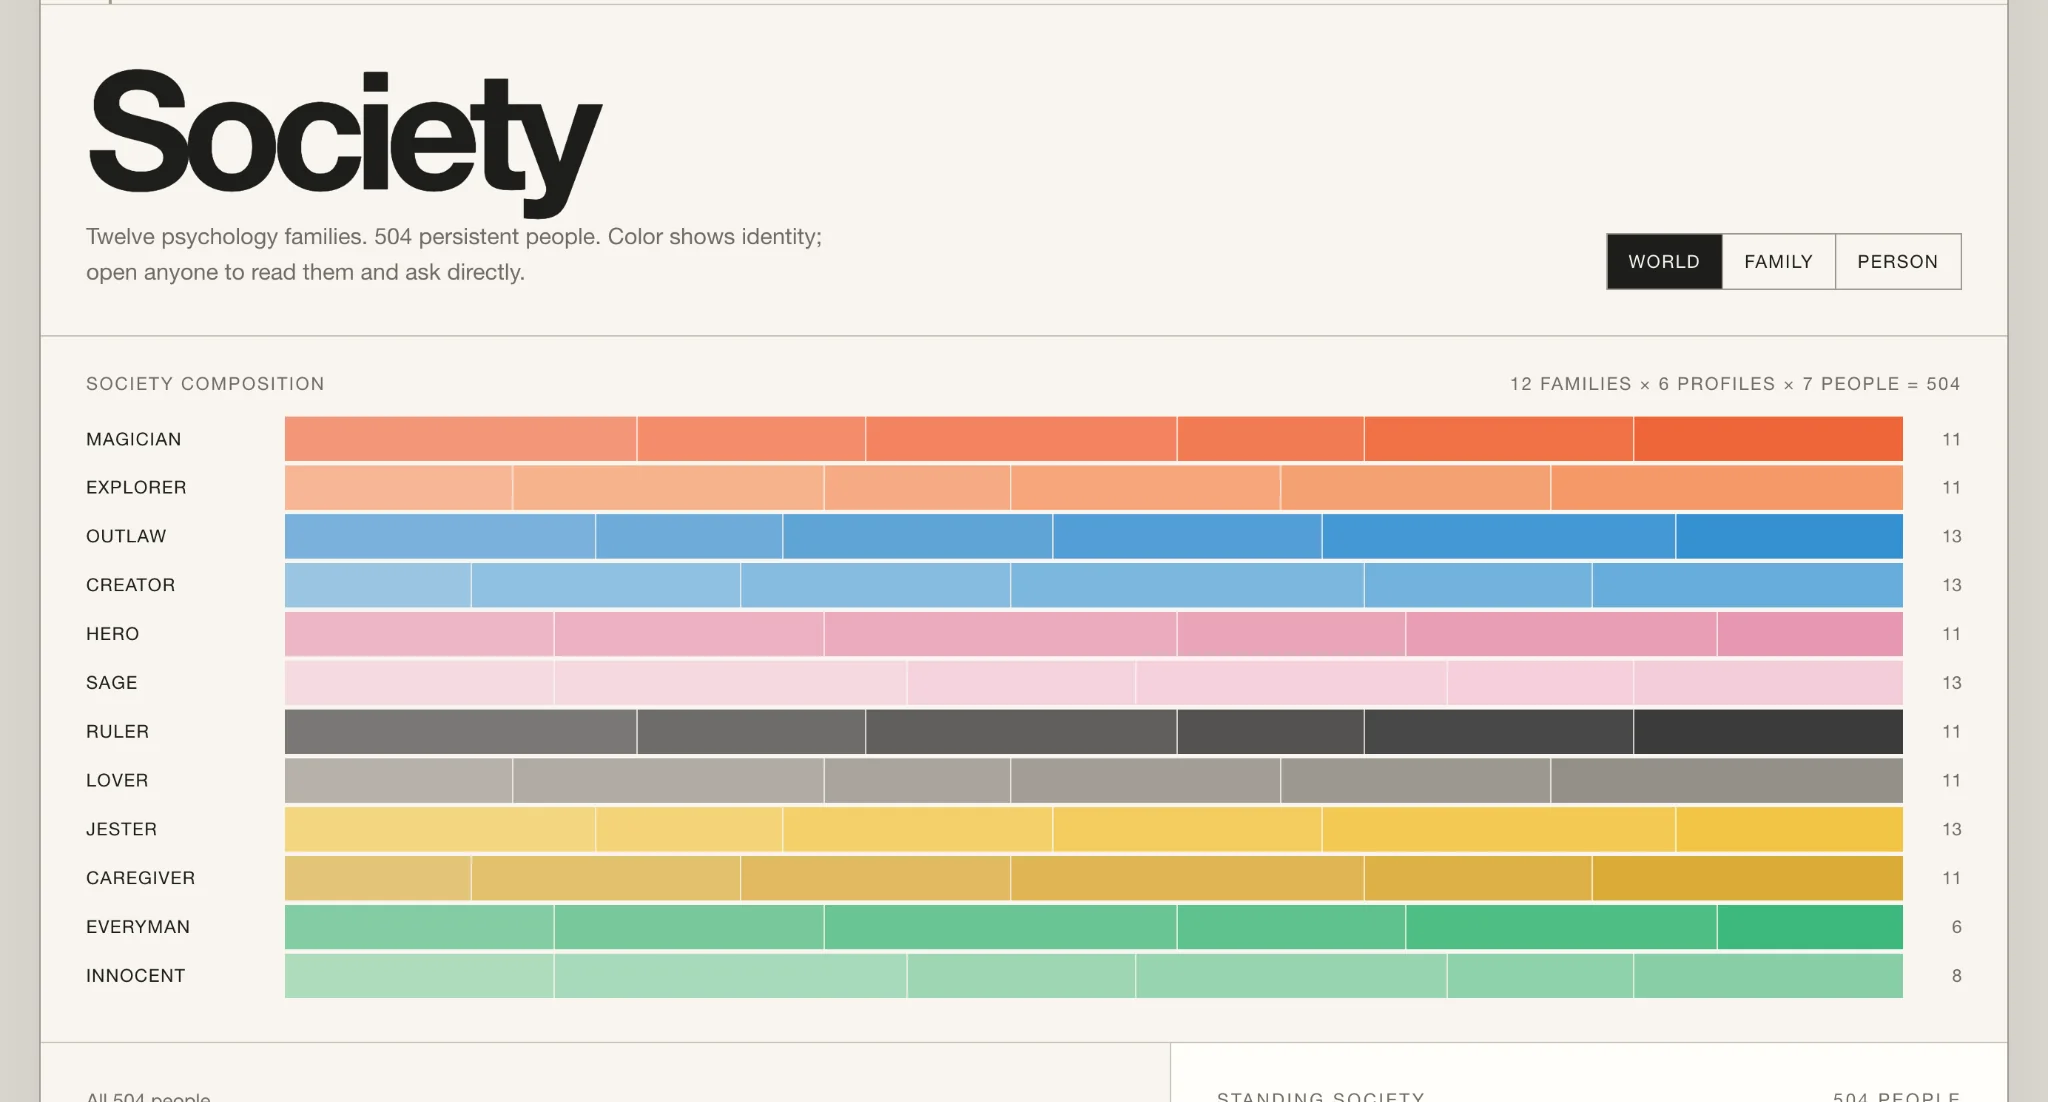Image resolution: width=2048 pixels, height=1102 pixels.
Task: Click darkest last segment of RULER bar
Action: pos(1769,732)
